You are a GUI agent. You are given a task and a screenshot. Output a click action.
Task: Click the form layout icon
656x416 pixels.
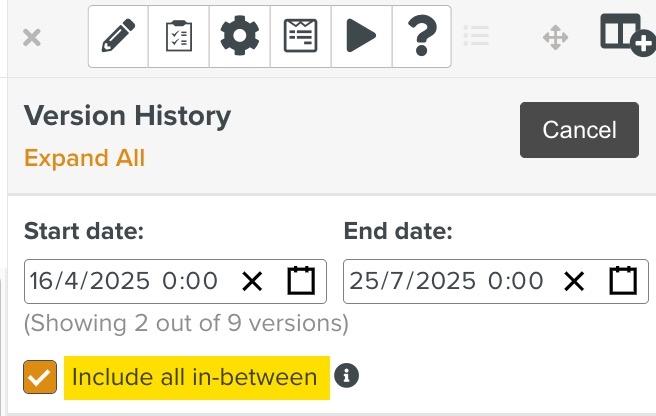(300, 37)
